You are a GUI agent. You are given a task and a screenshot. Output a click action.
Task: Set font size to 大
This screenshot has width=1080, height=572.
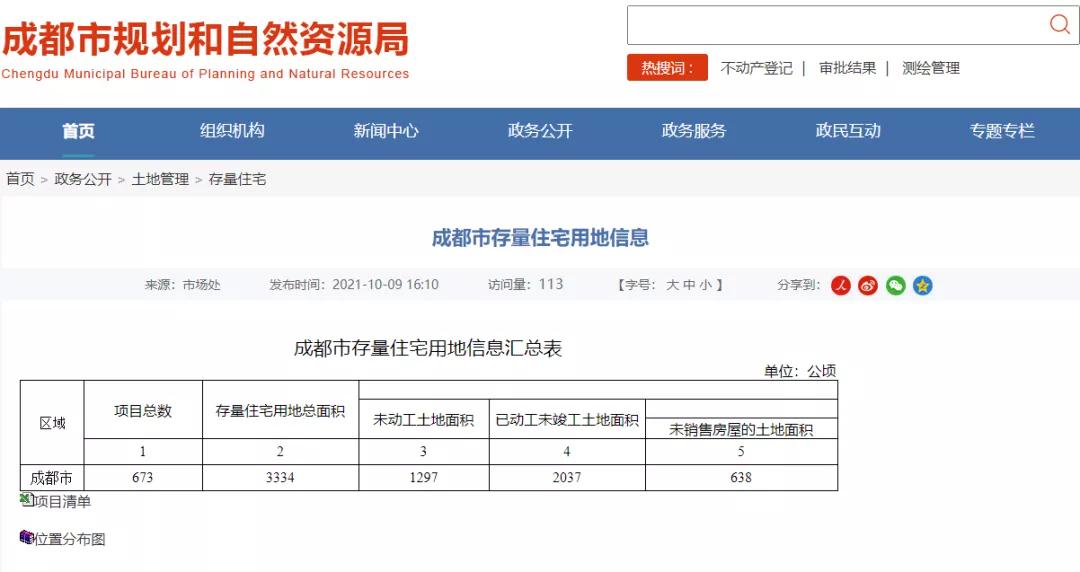[x=672, y=285]
